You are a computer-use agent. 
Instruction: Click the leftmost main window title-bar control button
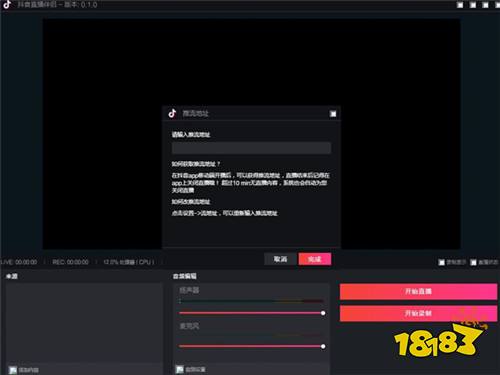point(460,5)
